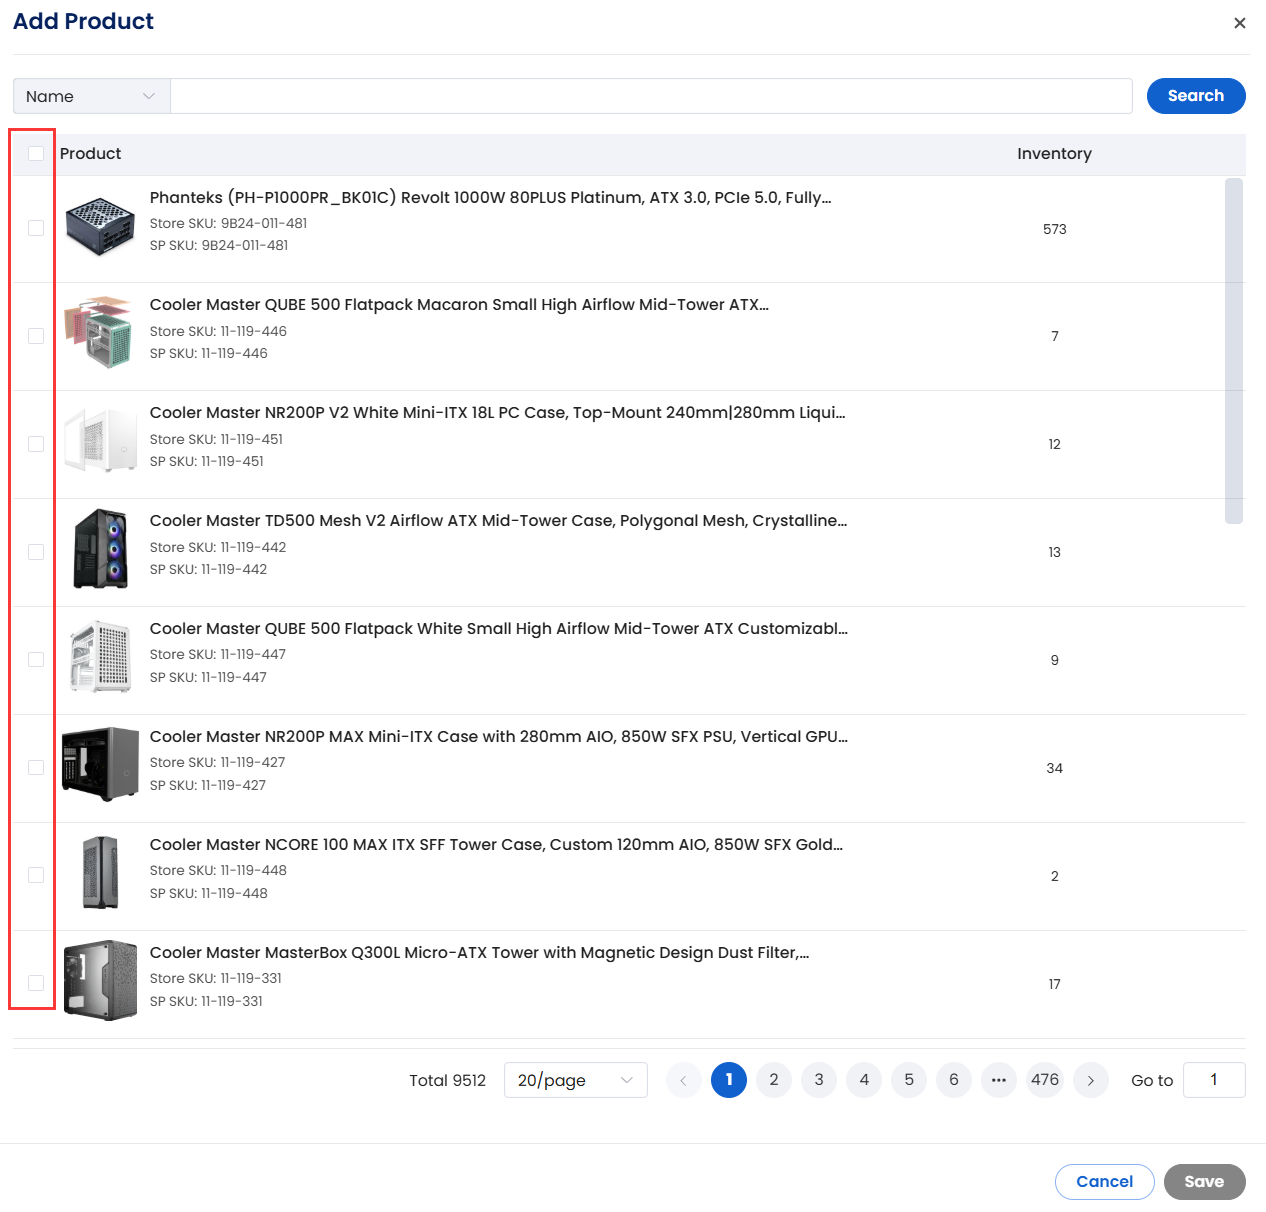Click the MasterBox Q300L Micro-ATX title
This screenshot has height=1212, width=1266.
point(480,953)
